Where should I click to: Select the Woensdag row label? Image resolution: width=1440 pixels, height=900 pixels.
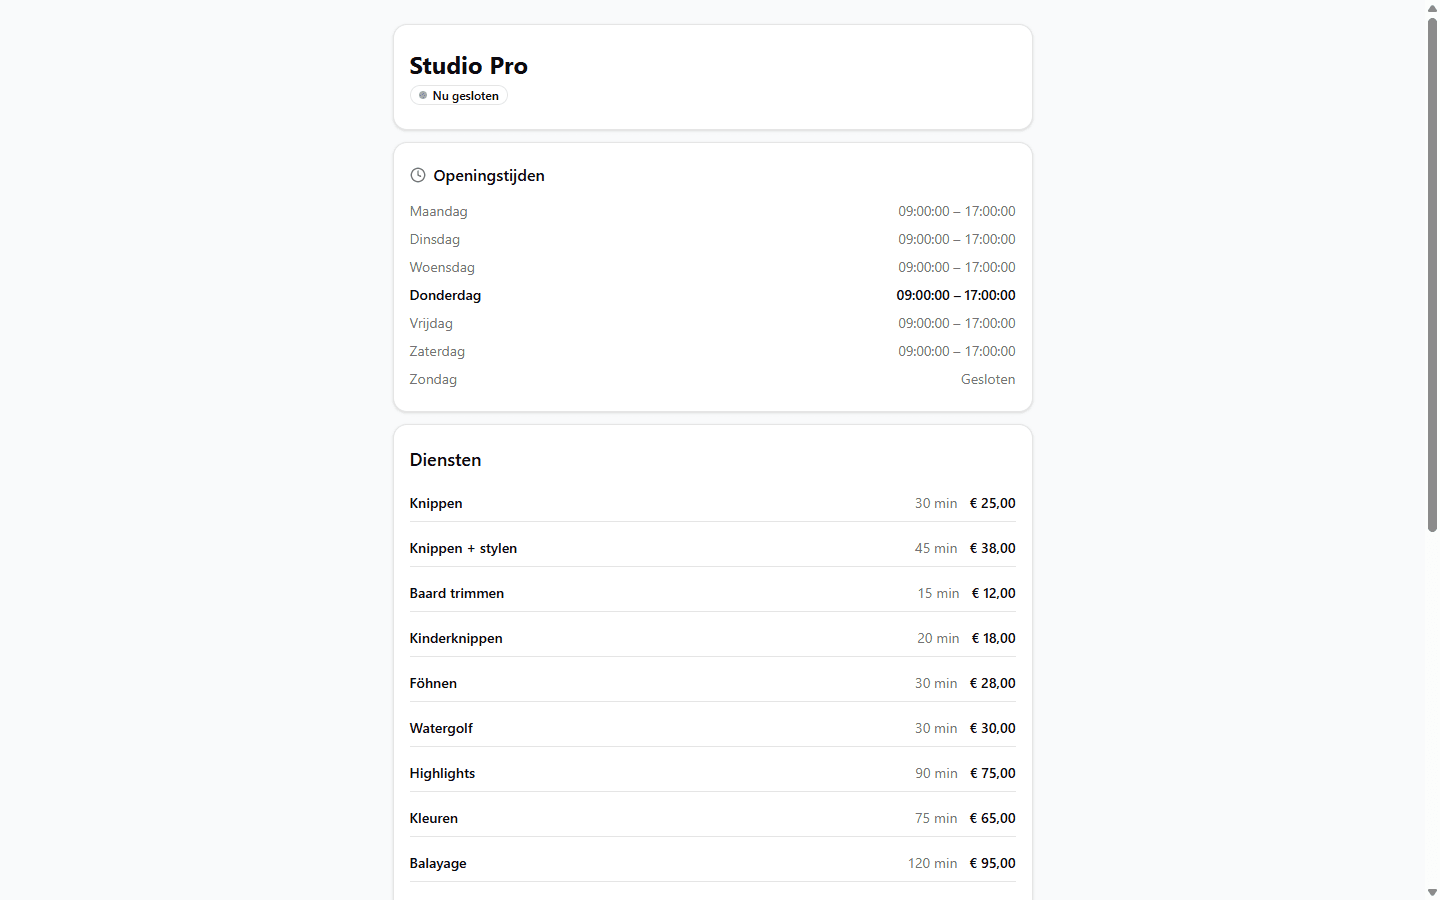(x=442, y=267)
